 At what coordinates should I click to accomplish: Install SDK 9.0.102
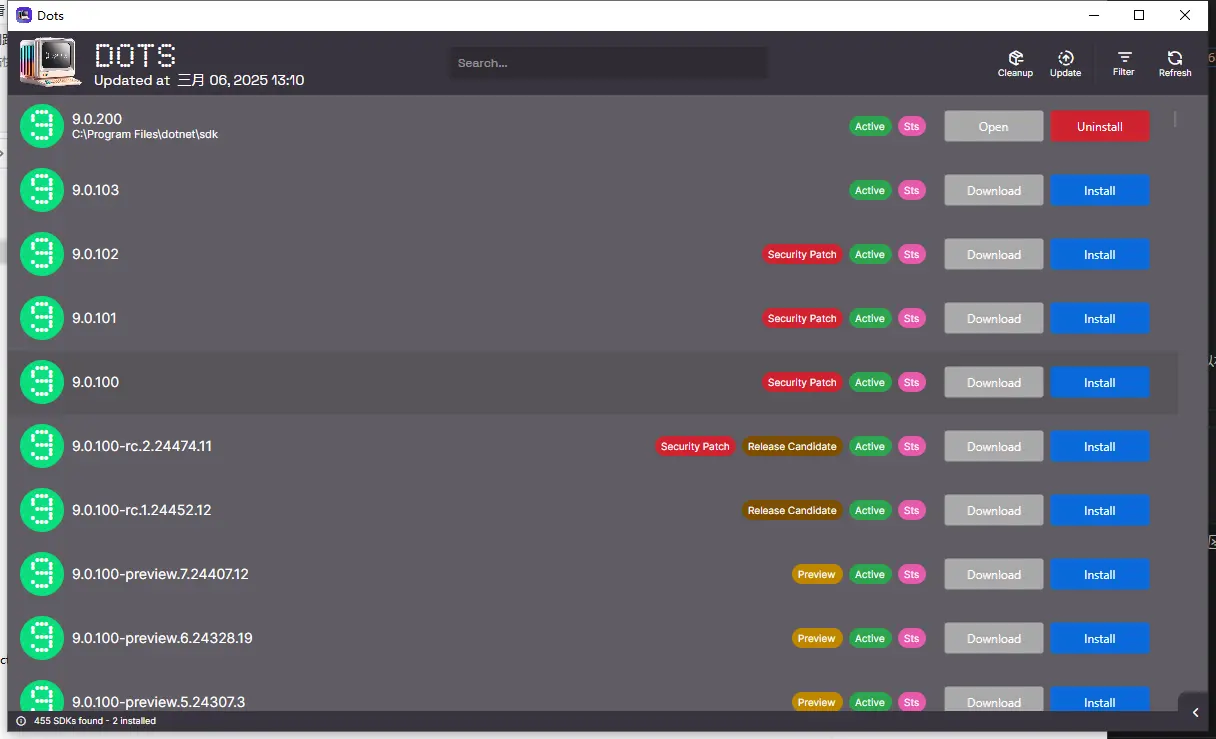point(1100,255)
